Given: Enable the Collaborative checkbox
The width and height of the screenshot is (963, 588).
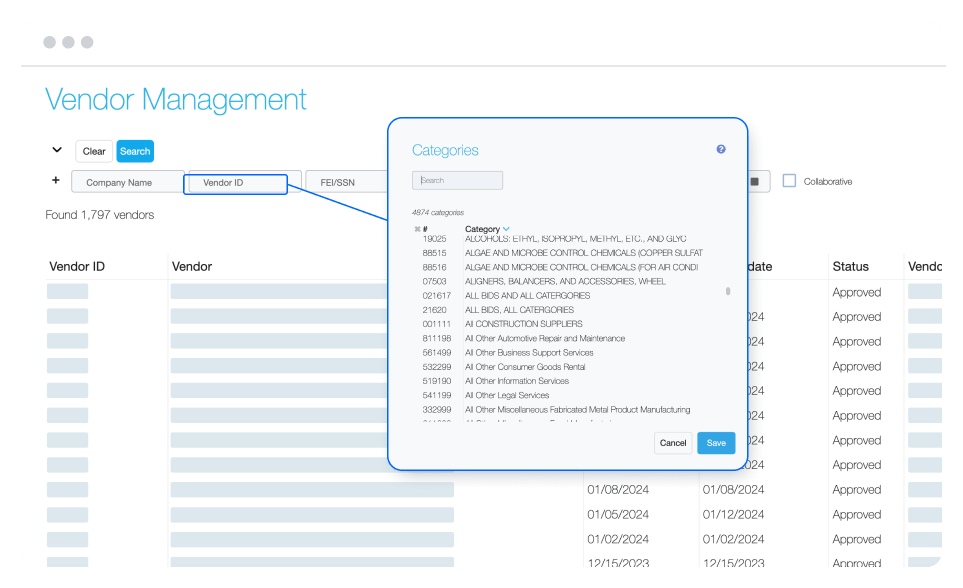Looking at the screenshot, I should click(x=790, y=181).
